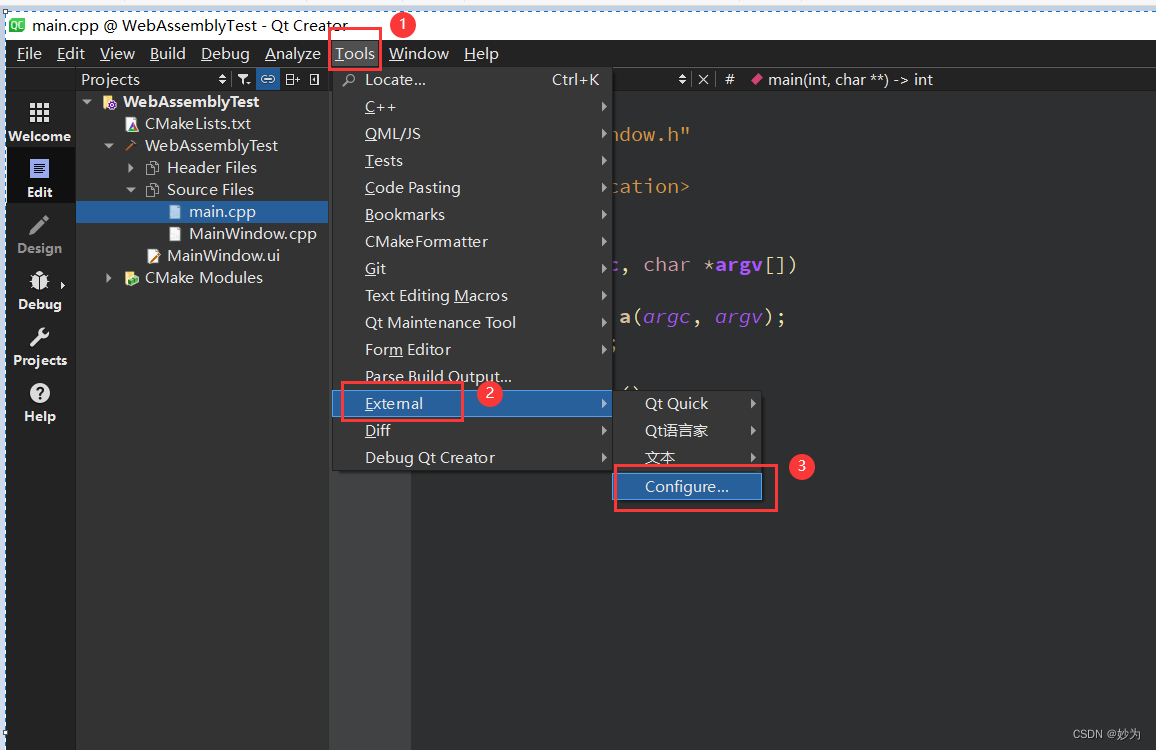Open the Analyze menu
Screen dimensions: 1156x750
click(x=293, y=54)
